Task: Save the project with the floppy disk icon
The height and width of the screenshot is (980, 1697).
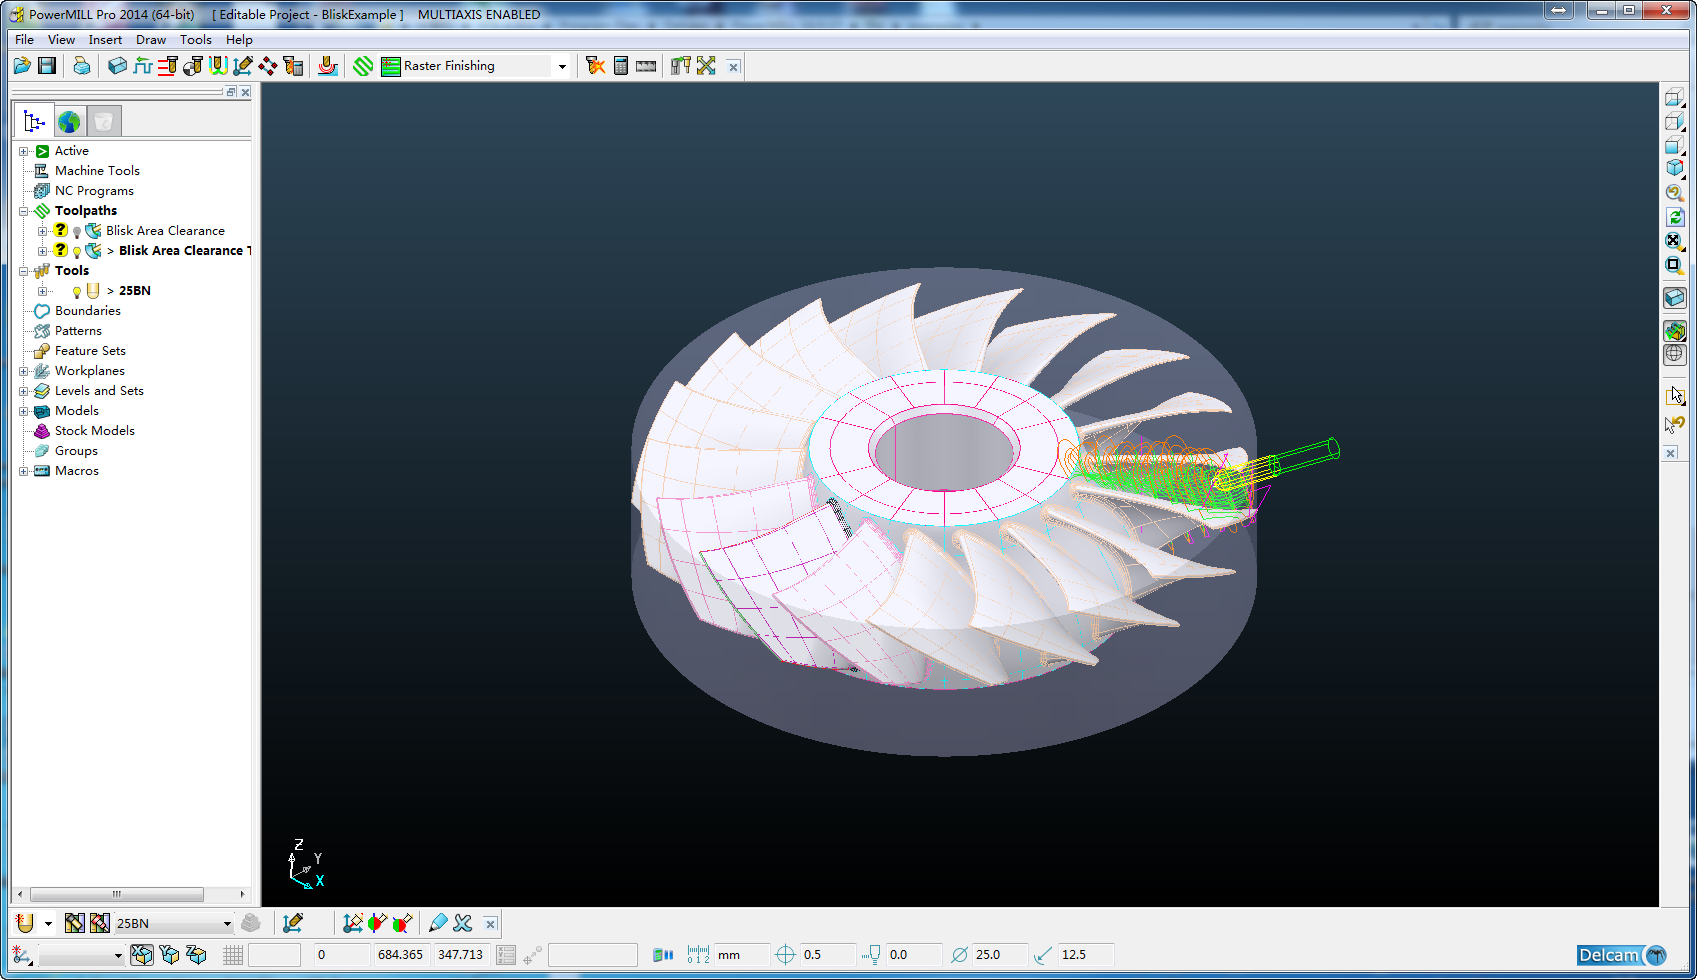Action: 47,66
